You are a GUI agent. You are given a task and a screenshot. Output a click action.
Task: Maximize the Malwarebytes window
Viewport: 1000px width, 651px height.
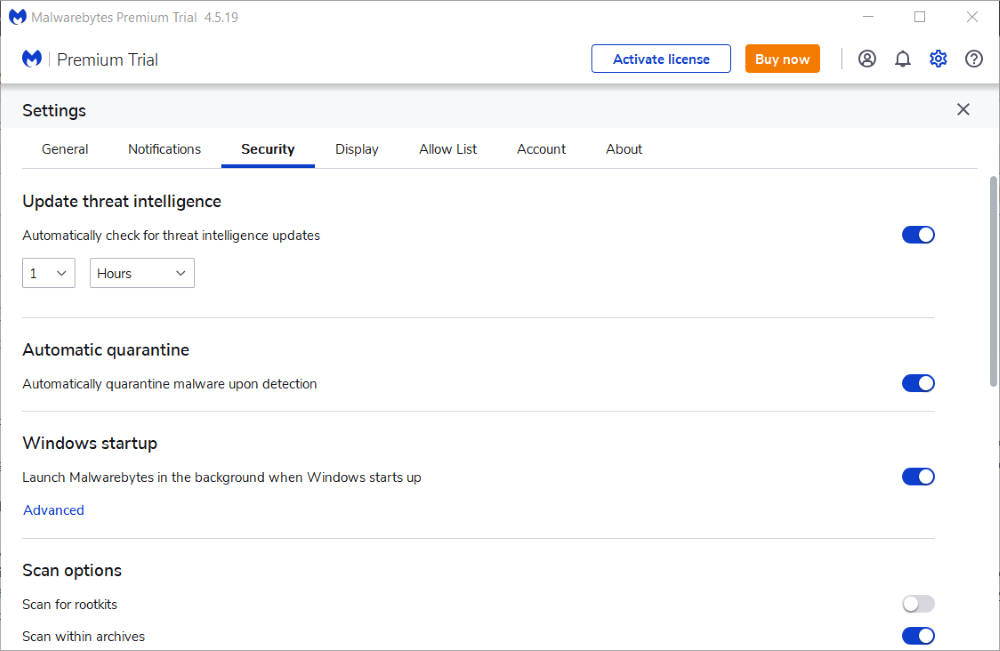pos(920,17)
